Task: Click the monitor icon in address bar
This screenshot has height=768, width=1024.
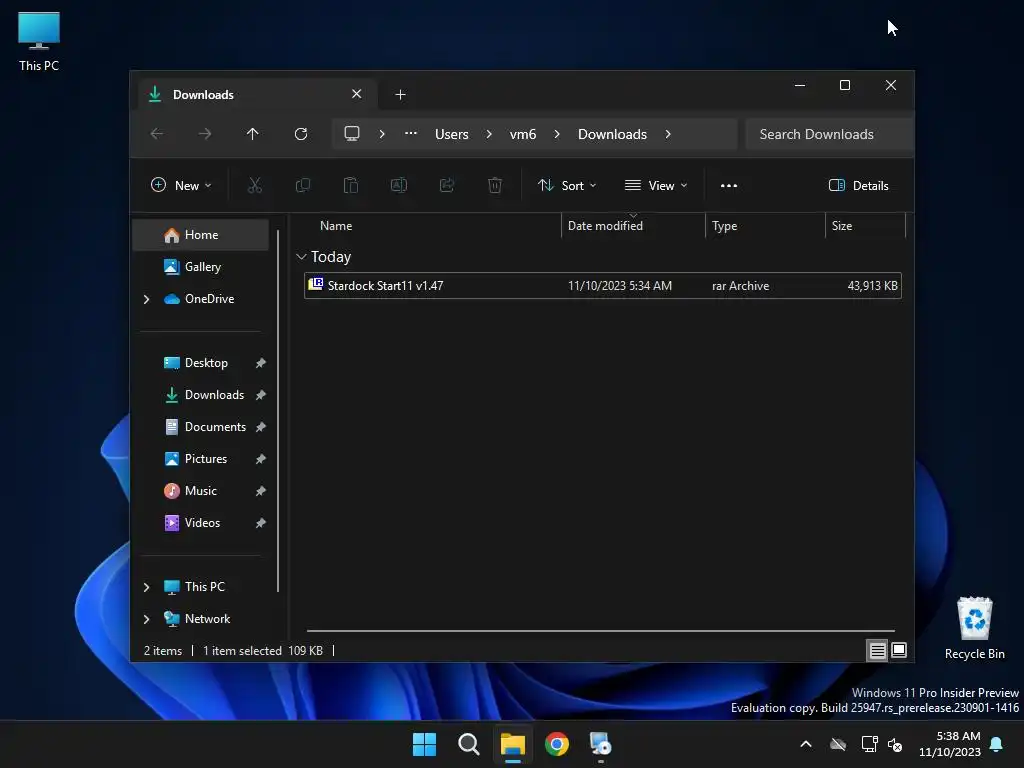Action: [x=352, y=134]
